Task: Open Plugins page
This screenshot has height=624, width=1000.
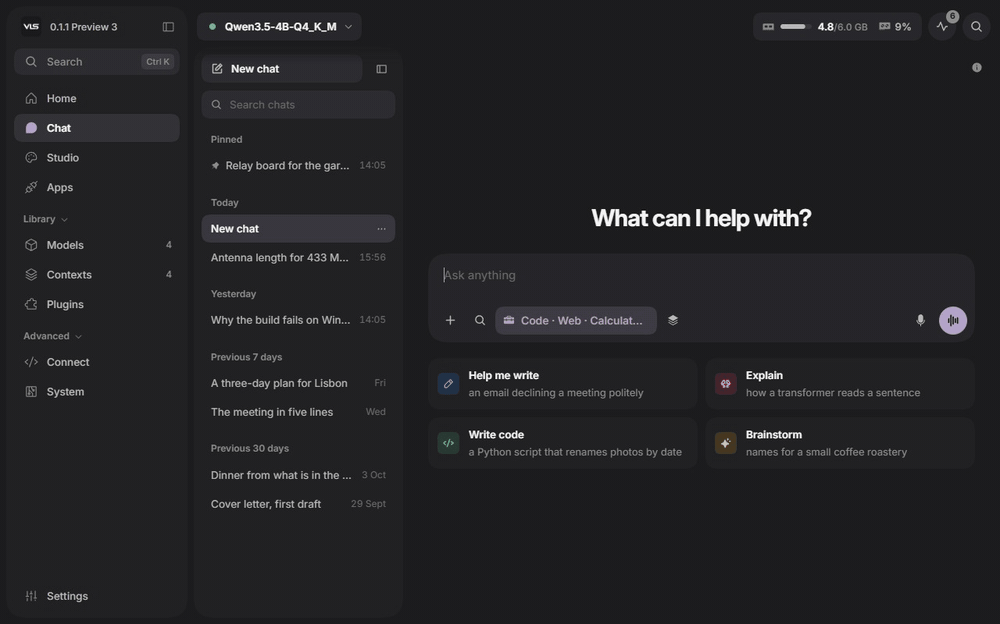Action: tap(97, 304)
